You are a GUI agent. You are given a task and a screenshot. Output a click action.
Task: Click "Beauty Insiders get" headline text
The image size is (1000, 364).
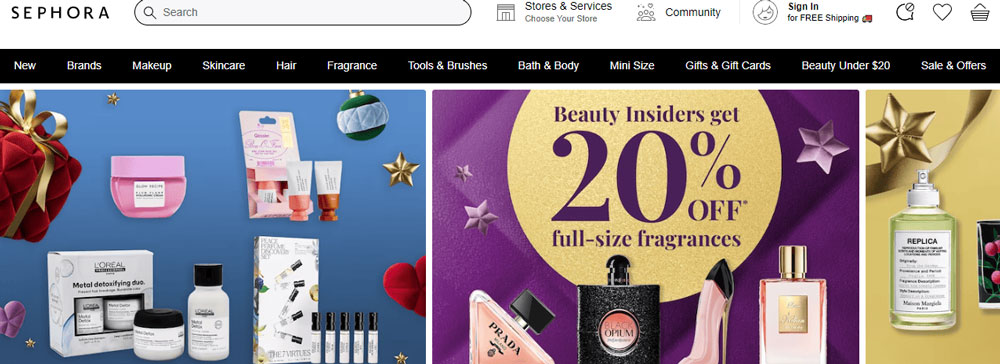(x=646, y=115)
